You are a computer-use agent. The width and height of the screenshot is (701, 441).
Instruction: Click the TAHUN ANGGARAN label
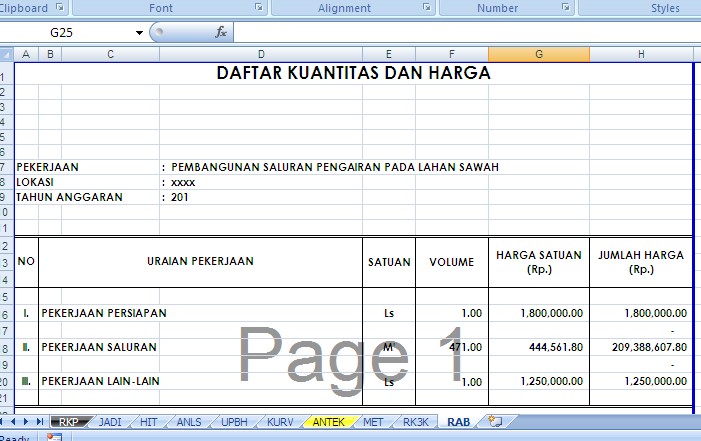(69, 197)
